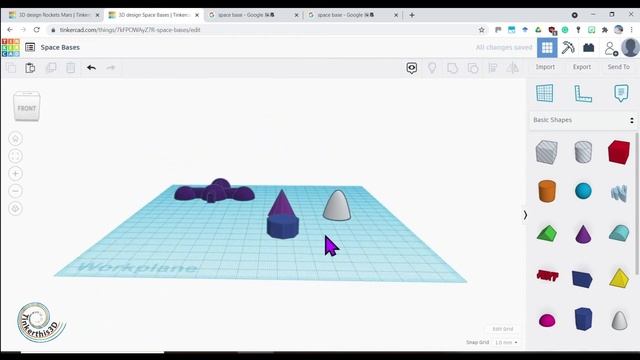Pick the blue Sphere shape
The height and width of the screenshot is (360, 640).
[583, 191]
